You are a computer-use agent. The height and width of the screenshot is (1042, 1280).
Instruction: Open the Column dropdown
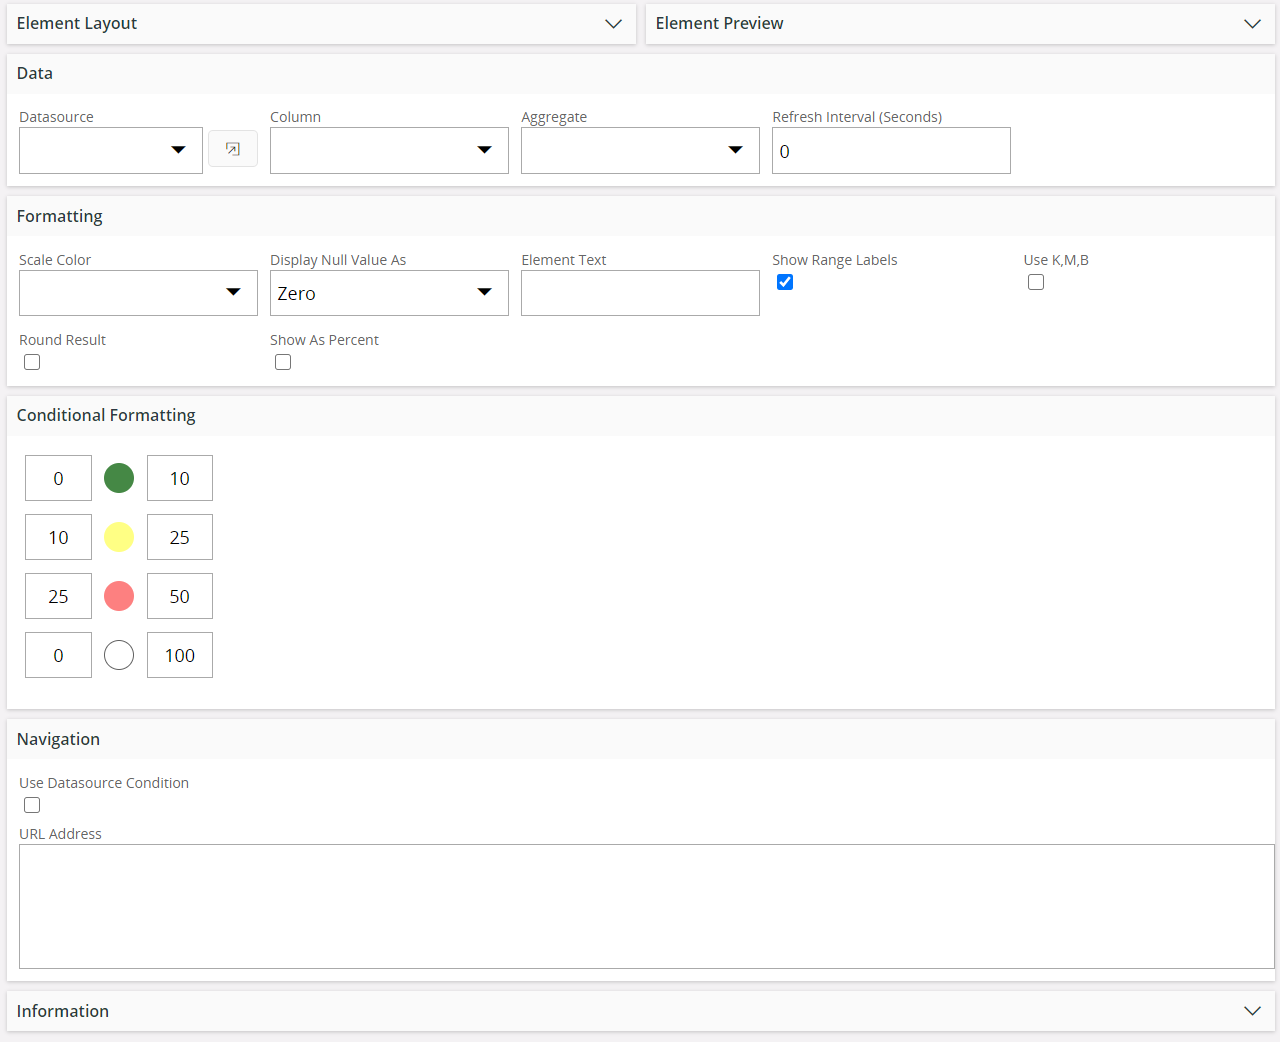point(389,150)
